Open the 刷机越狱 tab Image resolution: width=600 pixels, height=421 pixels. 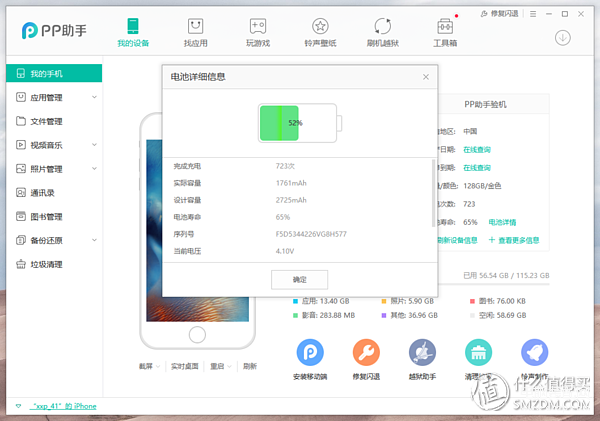click(383, 33)
